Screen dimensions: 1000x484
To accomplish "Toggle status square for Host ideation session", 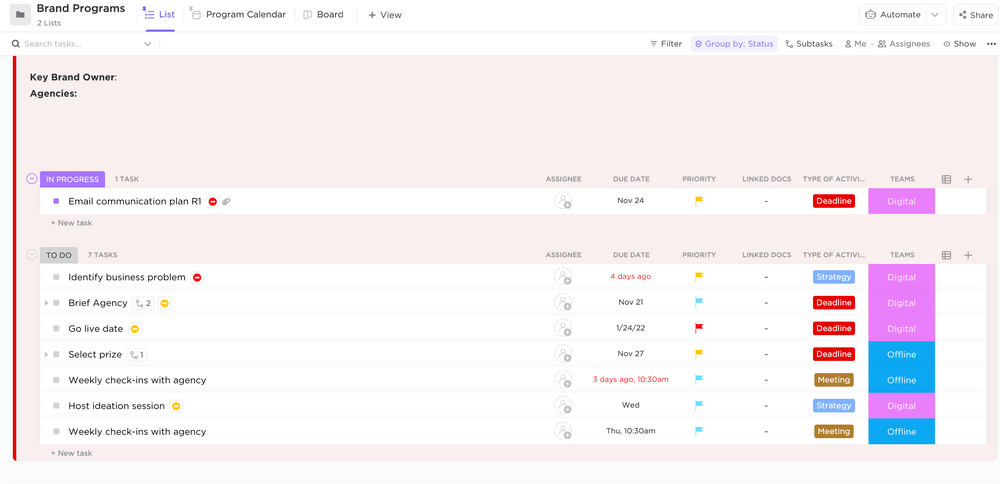I will [x=57, y=406].
